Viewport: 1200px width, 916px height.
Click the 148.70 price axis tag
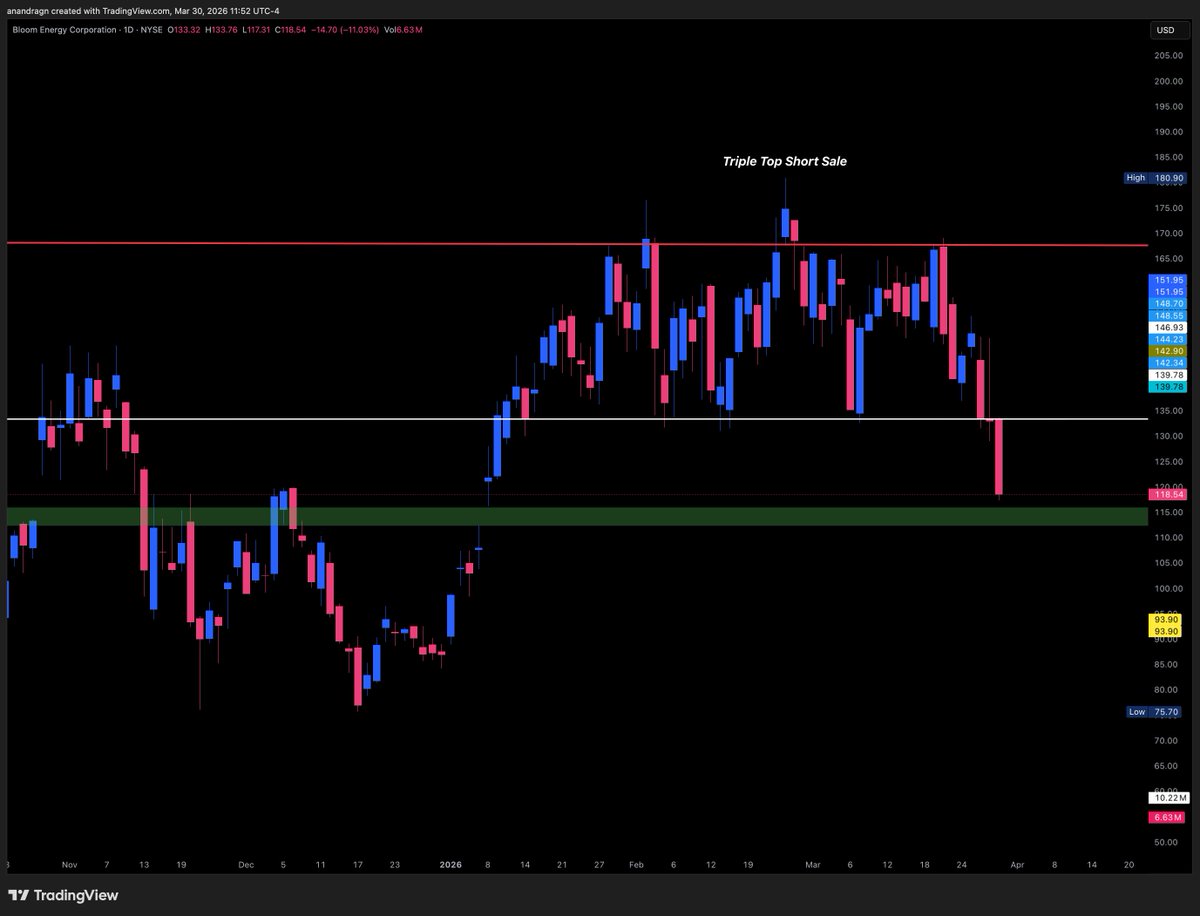[1168, 303]
